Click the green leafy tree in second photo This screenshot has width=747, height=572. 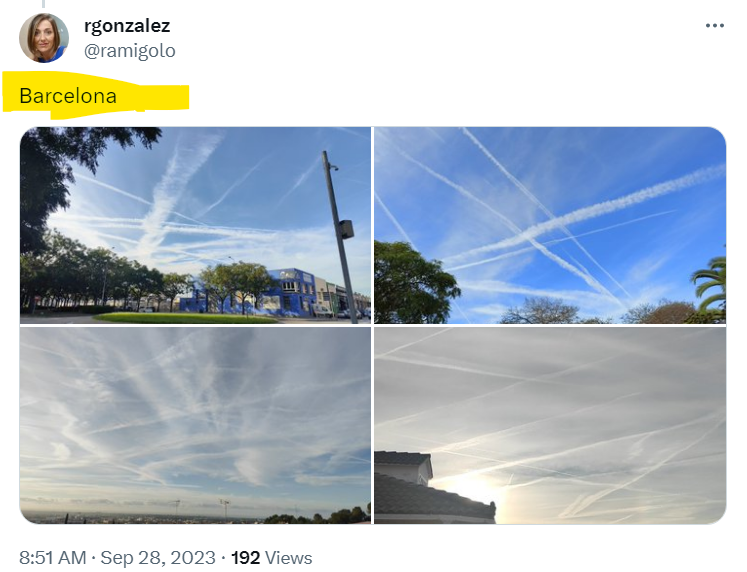[x=412, y=283]
